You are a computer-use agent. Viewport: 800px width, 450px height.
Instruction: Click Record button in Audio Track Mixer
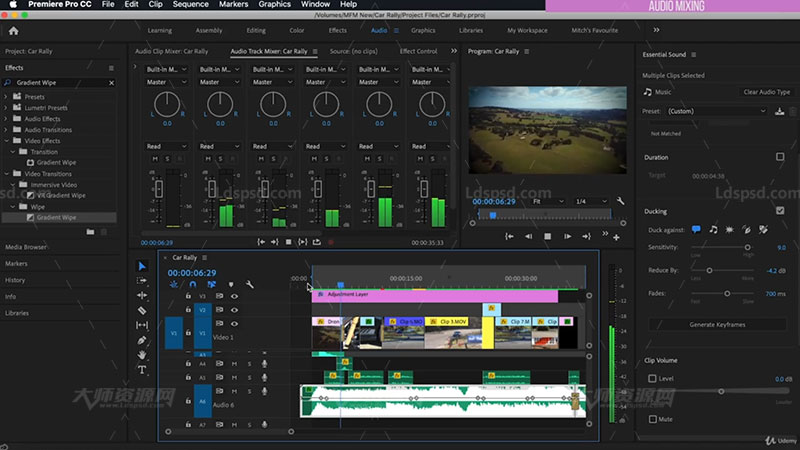point(331,242)
